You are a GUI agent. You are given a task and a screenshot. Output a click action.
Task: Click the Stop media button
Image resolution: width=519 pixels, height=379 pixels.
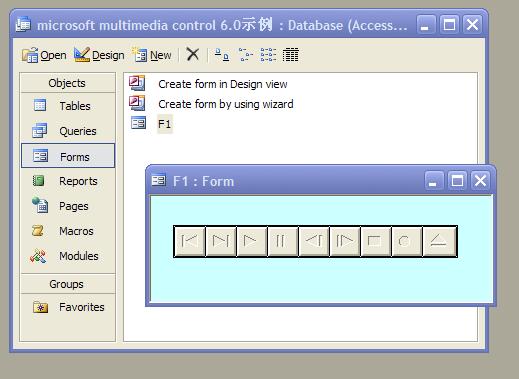[x=376, y=241]
